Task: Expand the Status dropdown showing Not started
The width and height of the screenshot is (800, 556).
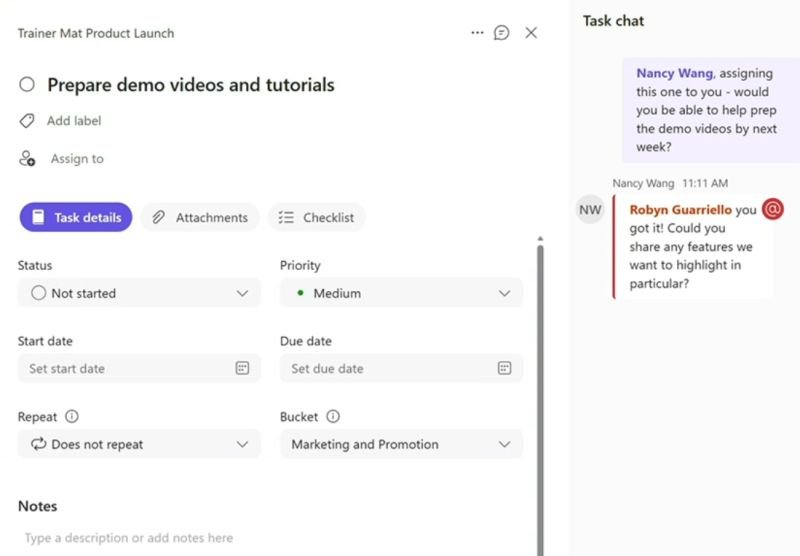Action: coord(139,293)
